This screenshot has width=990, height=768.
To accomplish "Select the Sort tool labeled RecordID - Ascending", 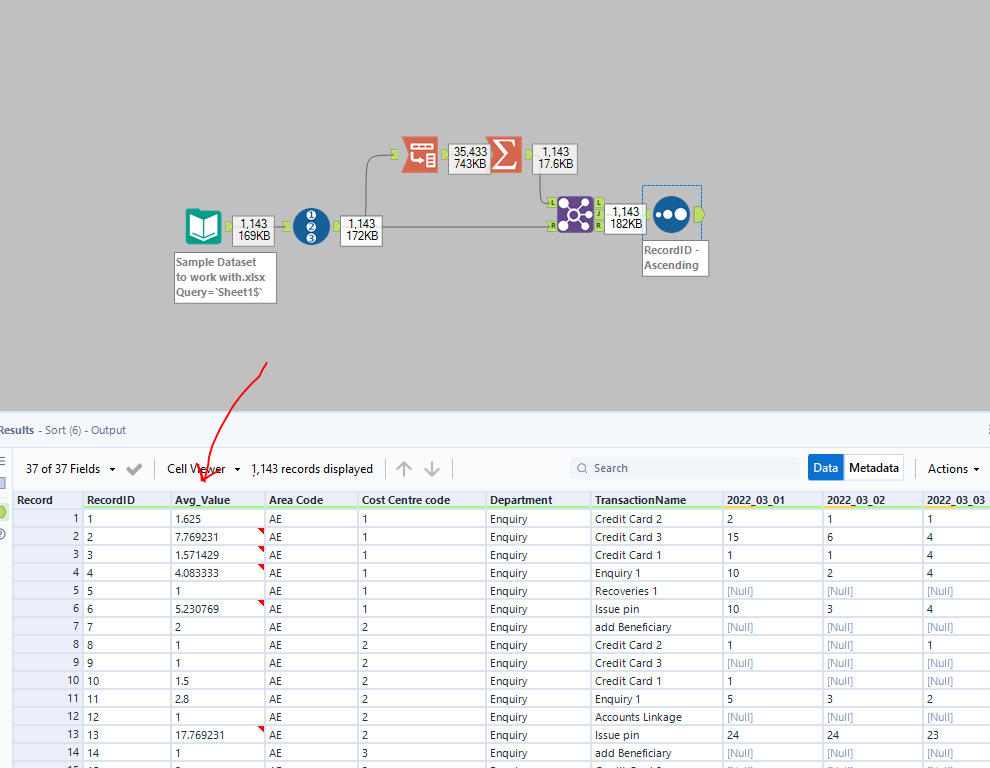I will [x=669, y=214].
